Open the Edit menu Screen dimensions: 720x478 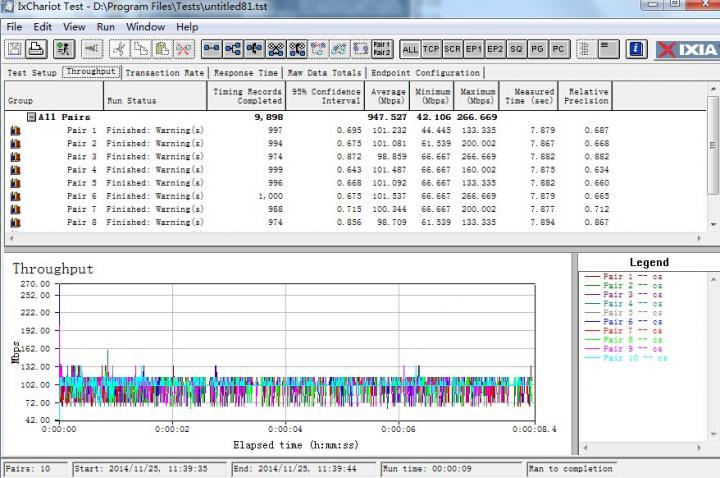(x=42, y=27)
